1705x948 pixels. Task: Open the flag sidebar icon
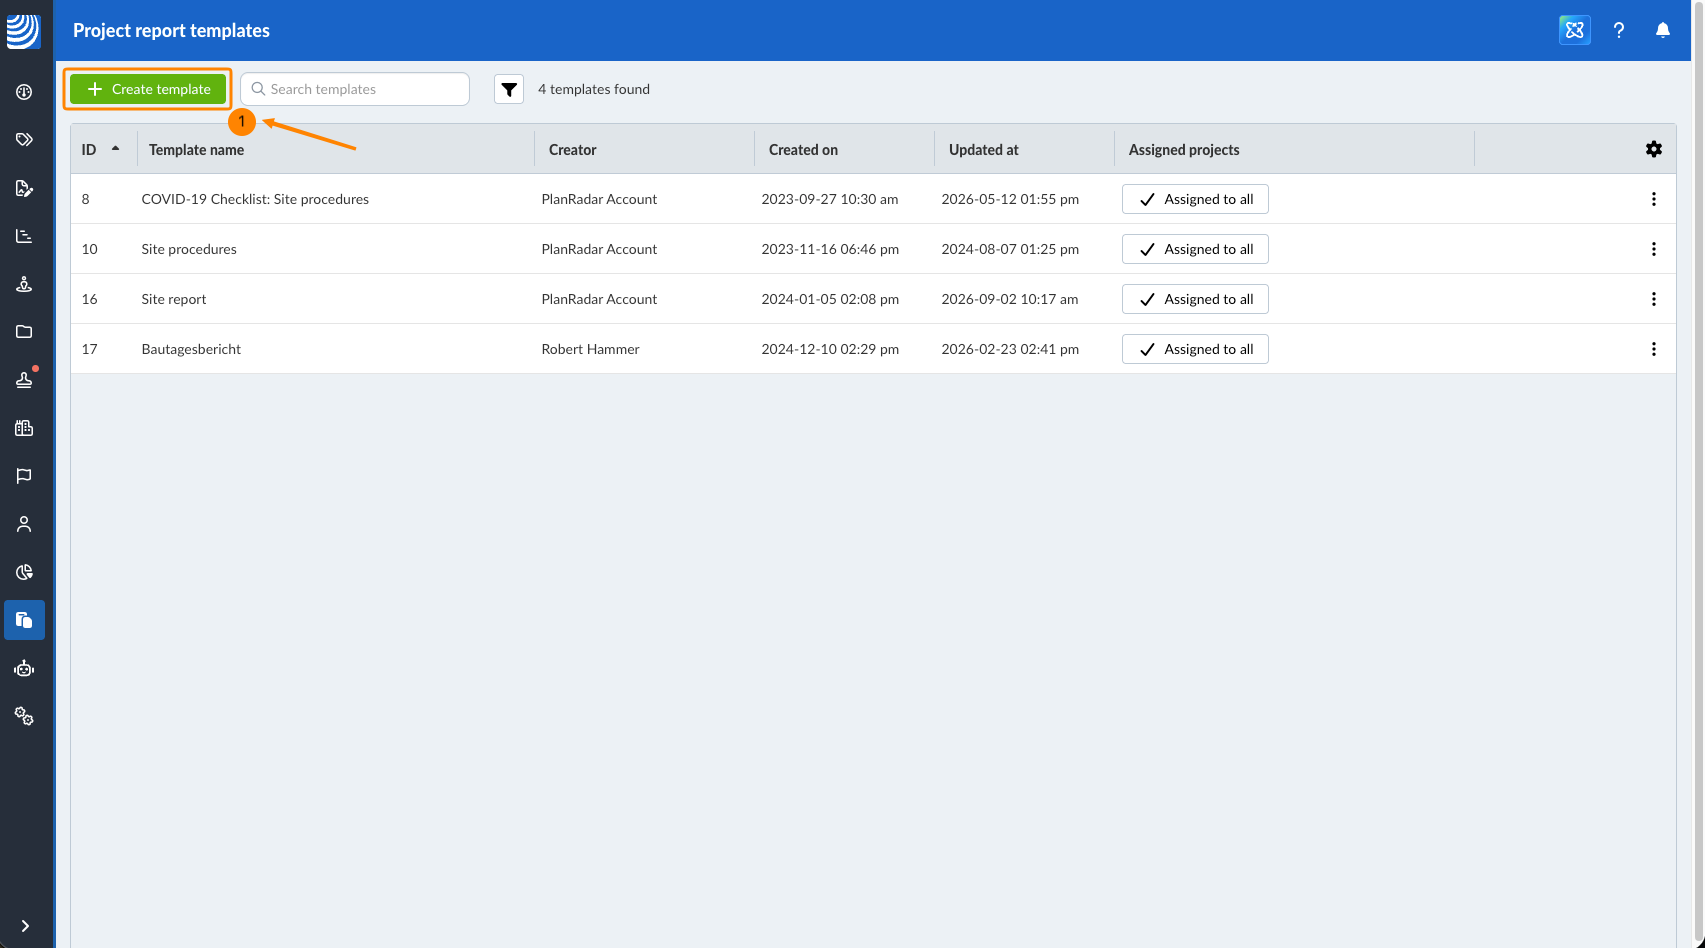24,476
